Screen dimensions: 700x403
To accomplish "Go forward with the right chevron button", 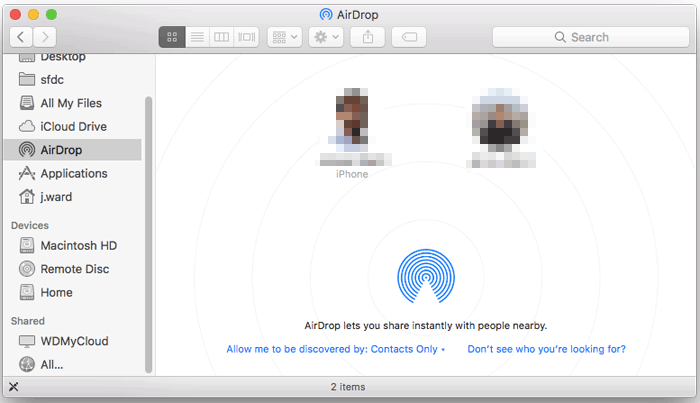I will click(45, 37).
